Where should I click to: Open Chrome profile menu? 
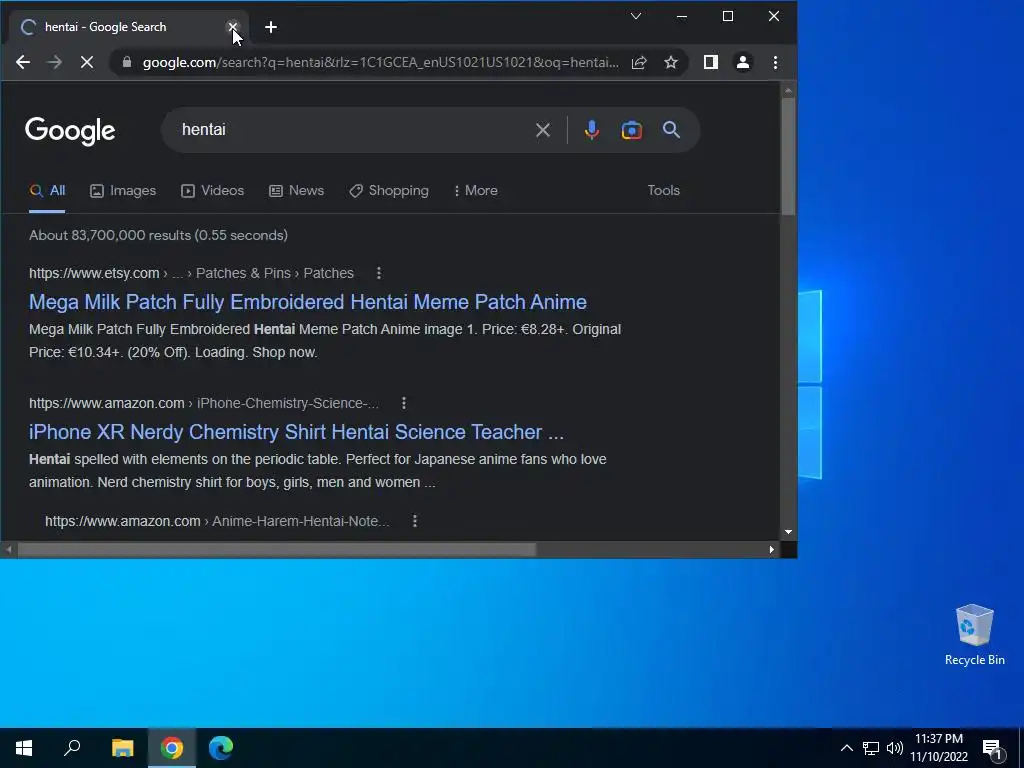click(743, 62)
